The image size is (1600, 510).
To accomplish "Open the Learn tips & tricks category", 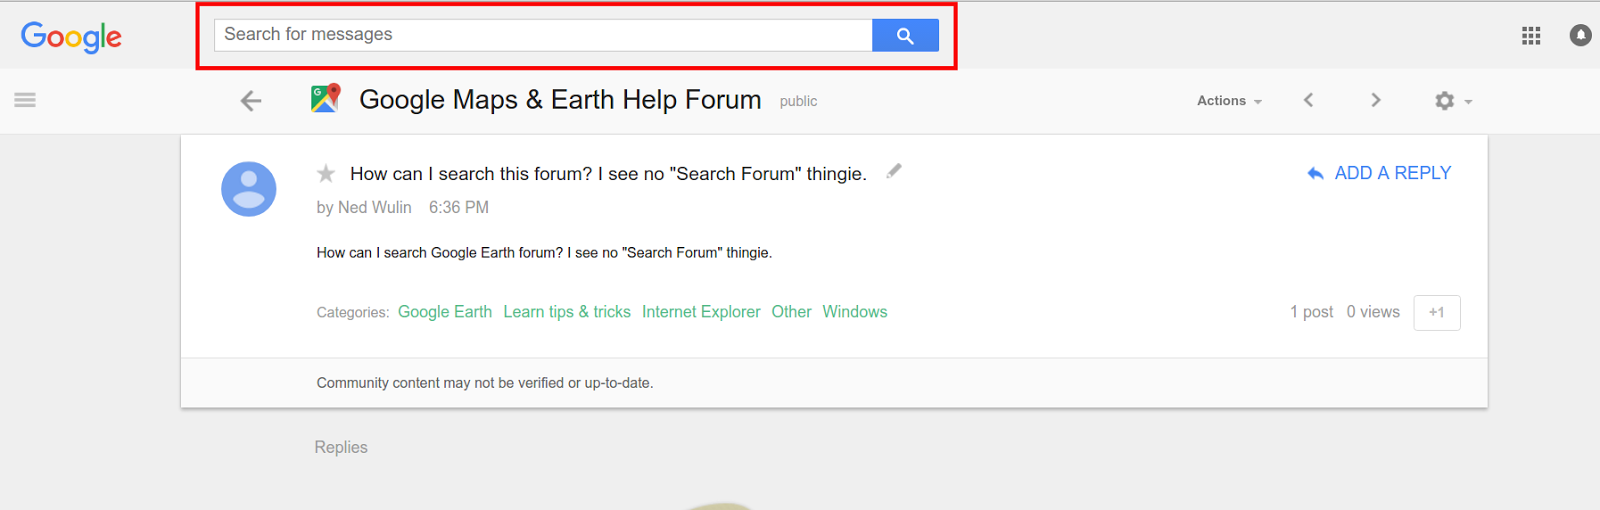I will point(567,312).
